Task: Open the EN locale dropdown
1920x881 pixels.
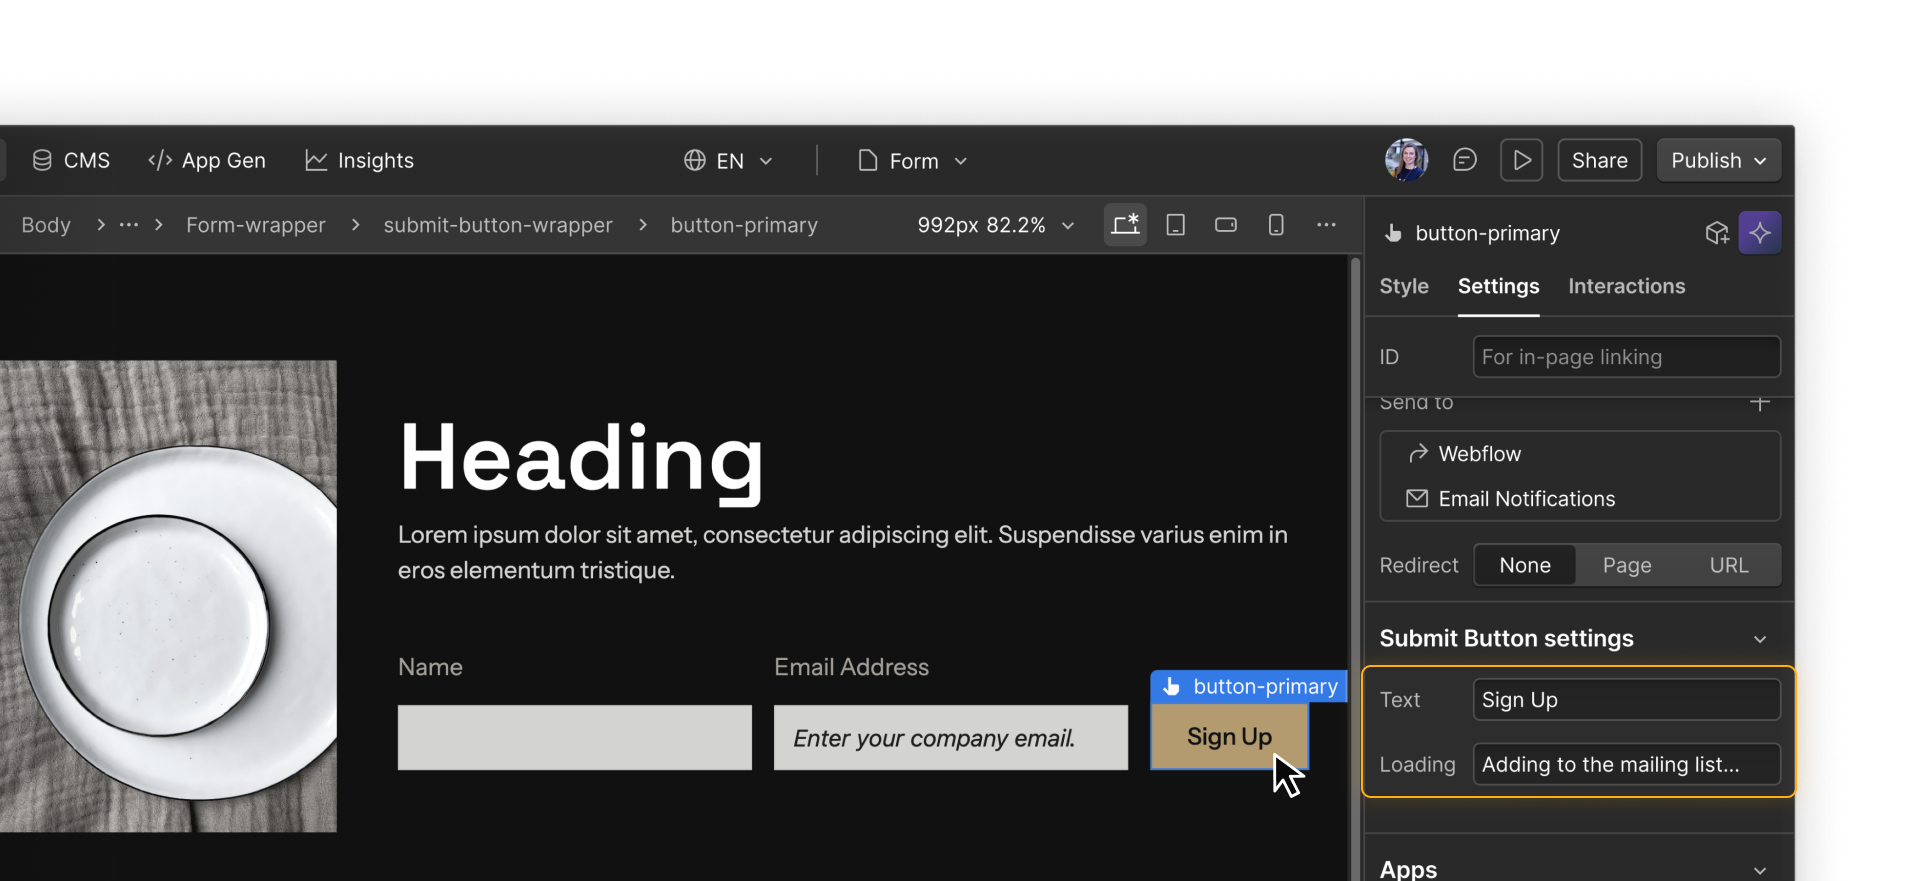Action: (x=728, y=161)
